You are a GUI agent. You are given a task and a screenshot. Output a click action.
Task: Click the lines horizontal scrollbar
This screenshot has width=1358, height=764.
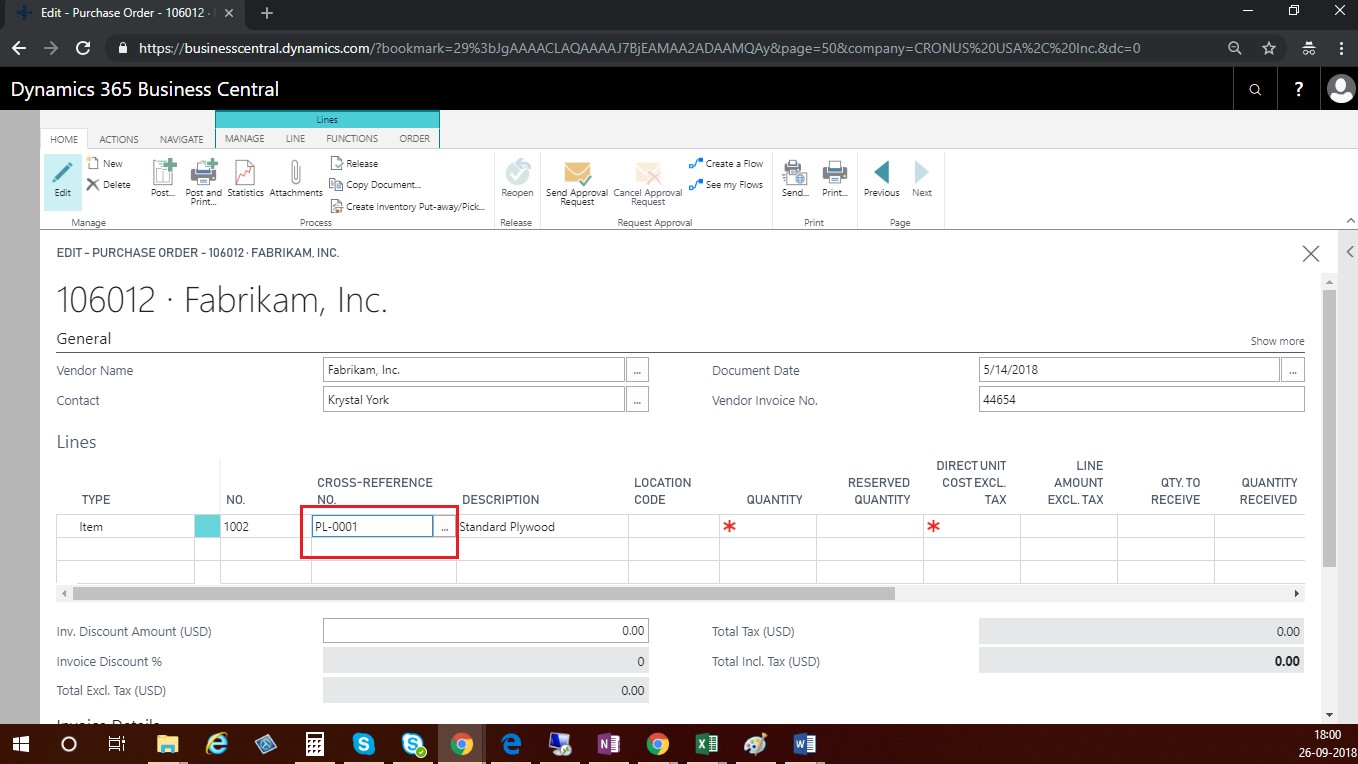coord(484,593)
